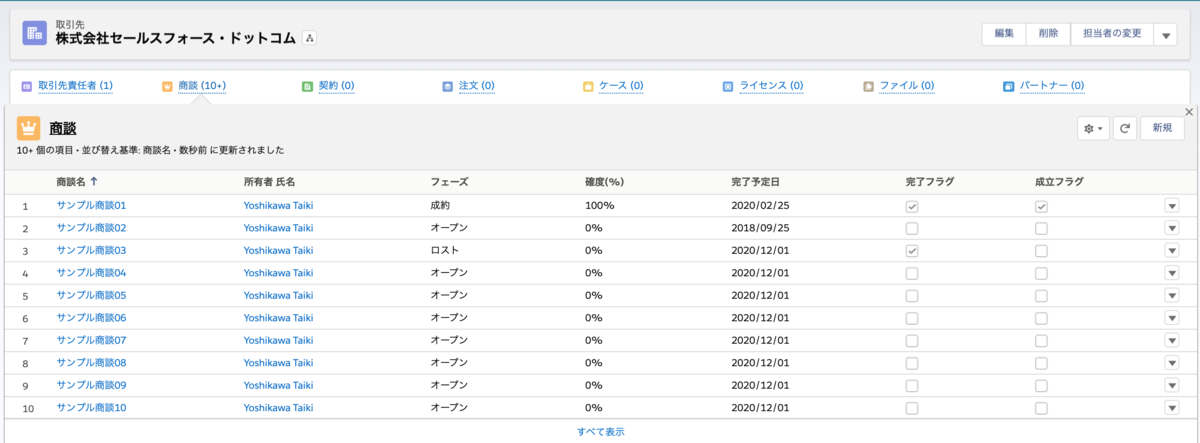Image resolution: width=1200 pixels, height=443 pixels.
Task: Open 商談 (10+) related list link
Action: point(202,86)
